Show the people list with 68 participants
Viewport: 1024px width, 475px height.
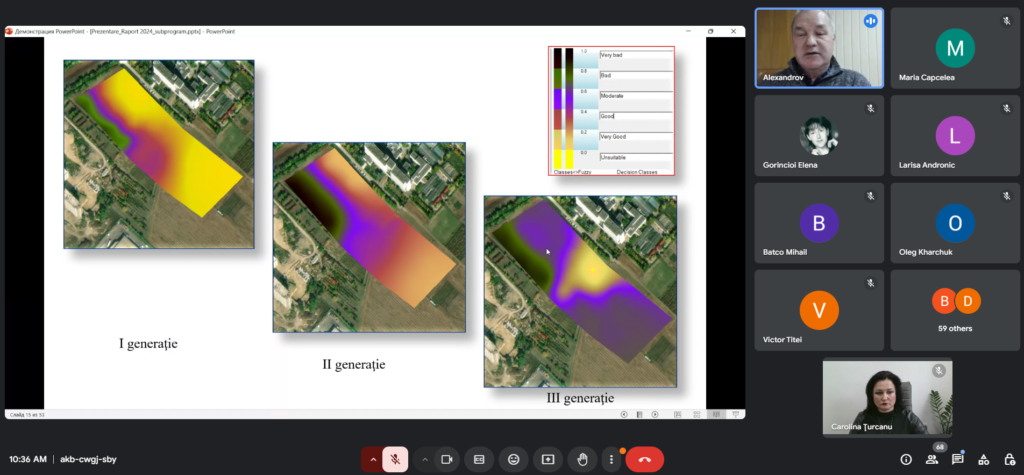932,459
